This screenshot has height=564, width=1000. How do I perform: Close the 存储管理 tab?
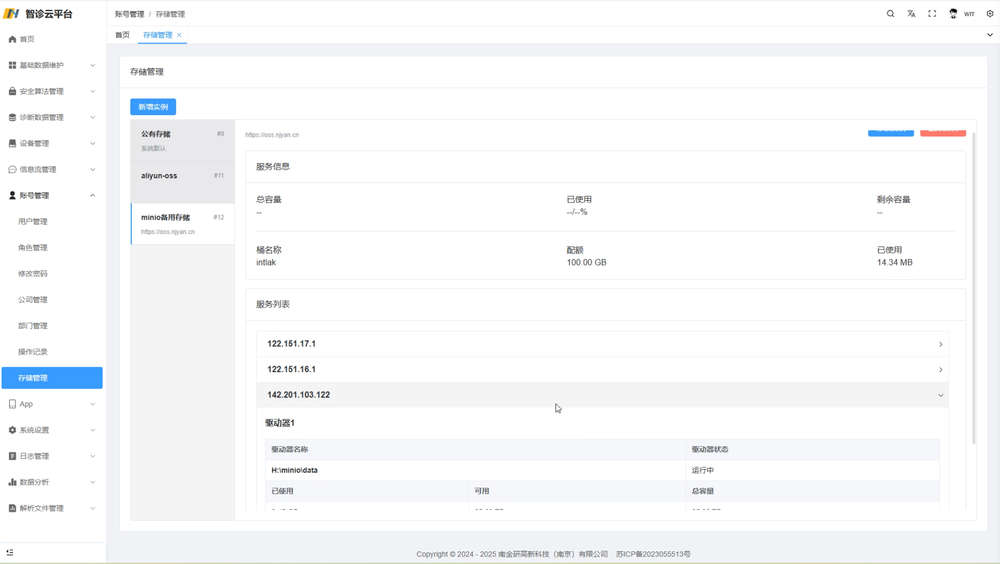(x=179, y=35)
